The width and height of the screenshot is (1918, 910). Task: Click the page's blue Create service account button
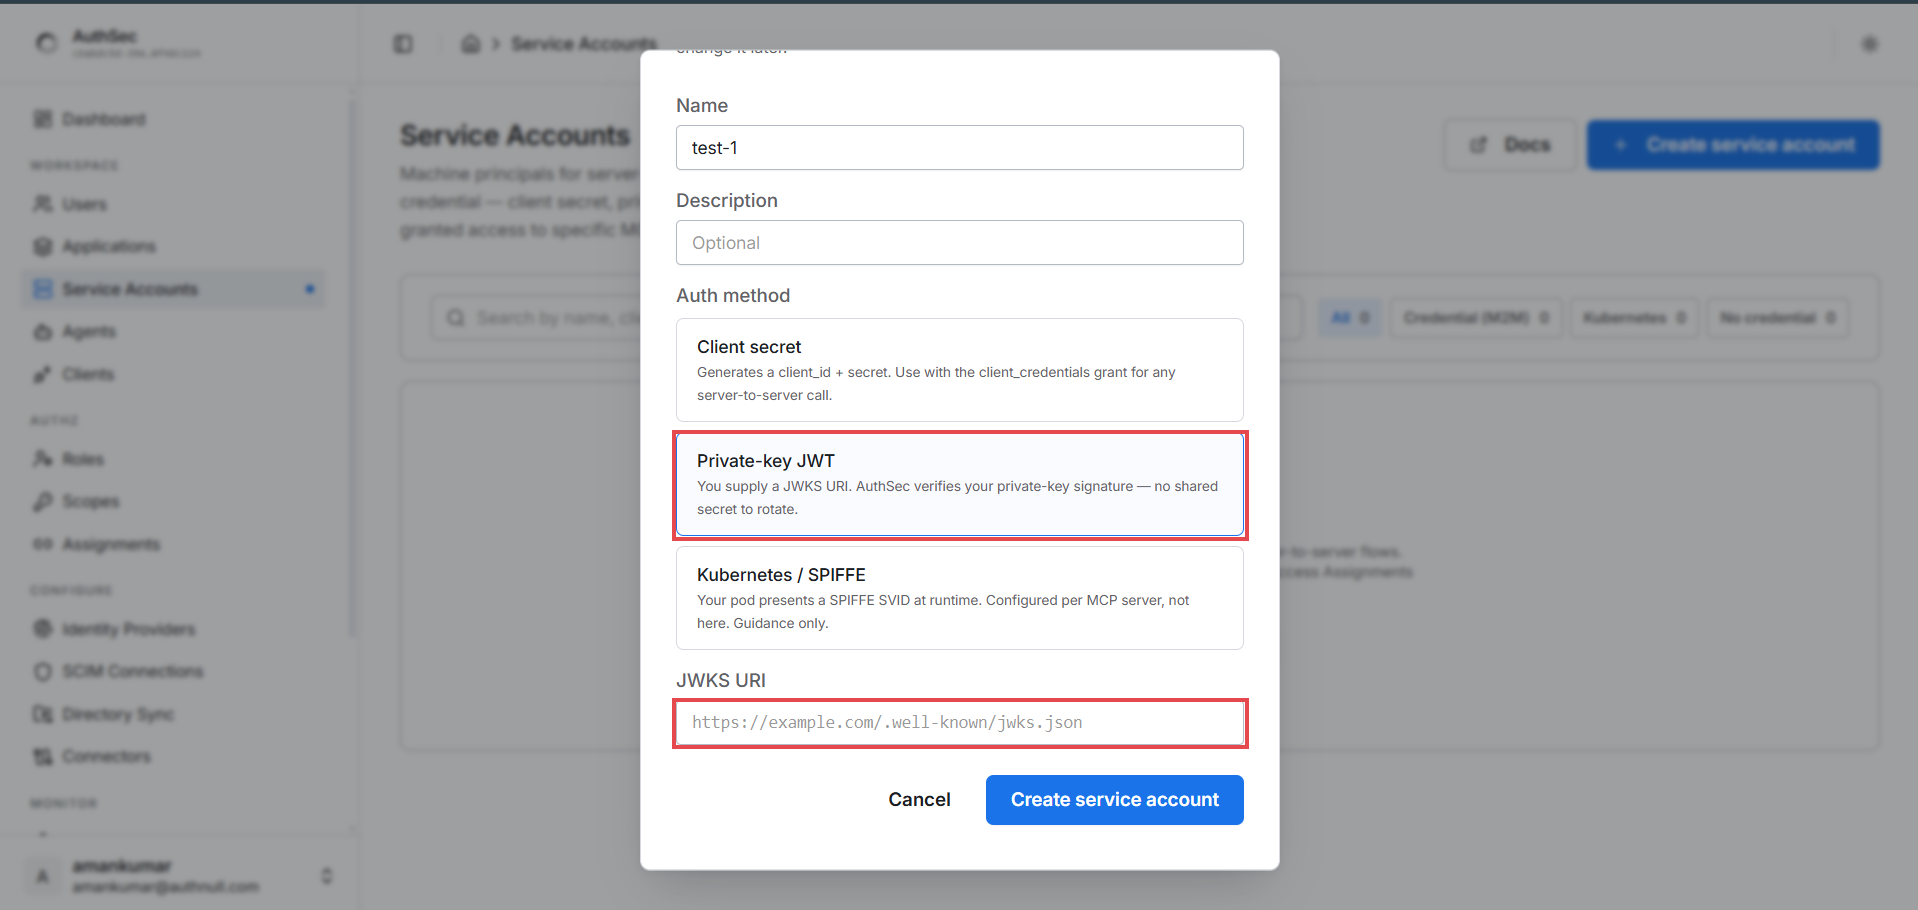1733,145
